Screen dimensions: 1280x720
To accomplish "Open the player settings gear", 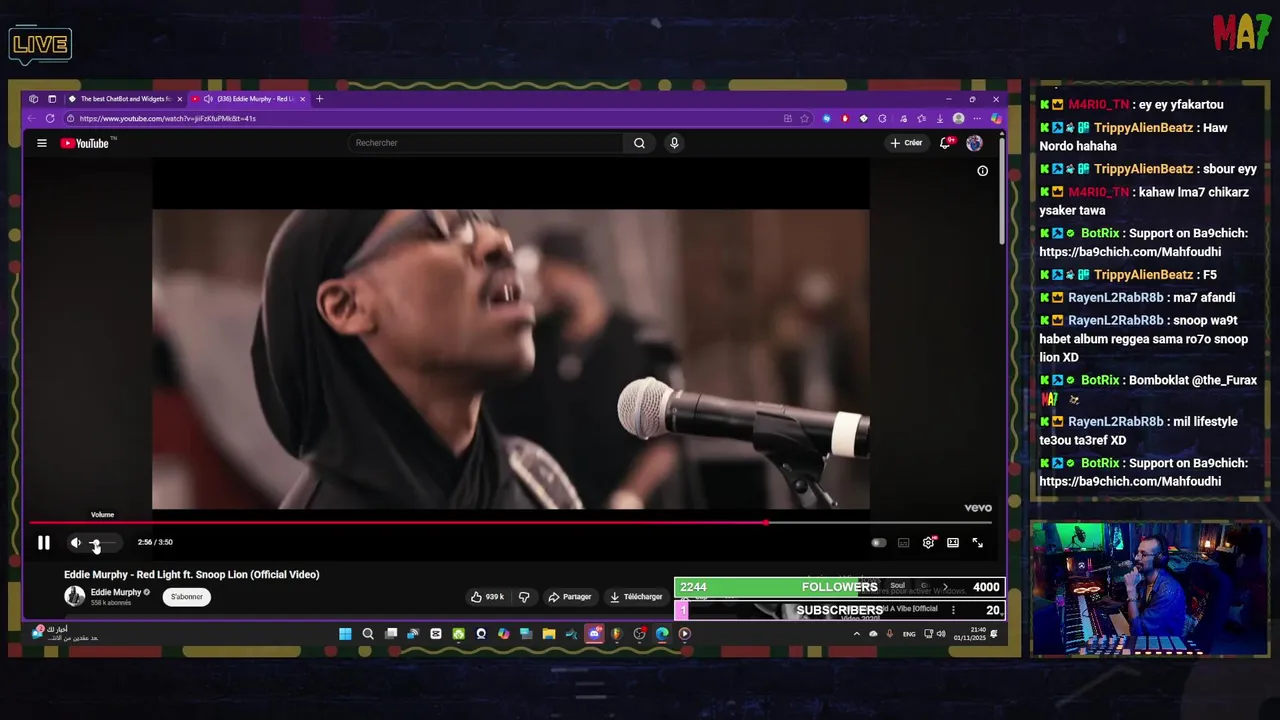I will click(929, 543).
